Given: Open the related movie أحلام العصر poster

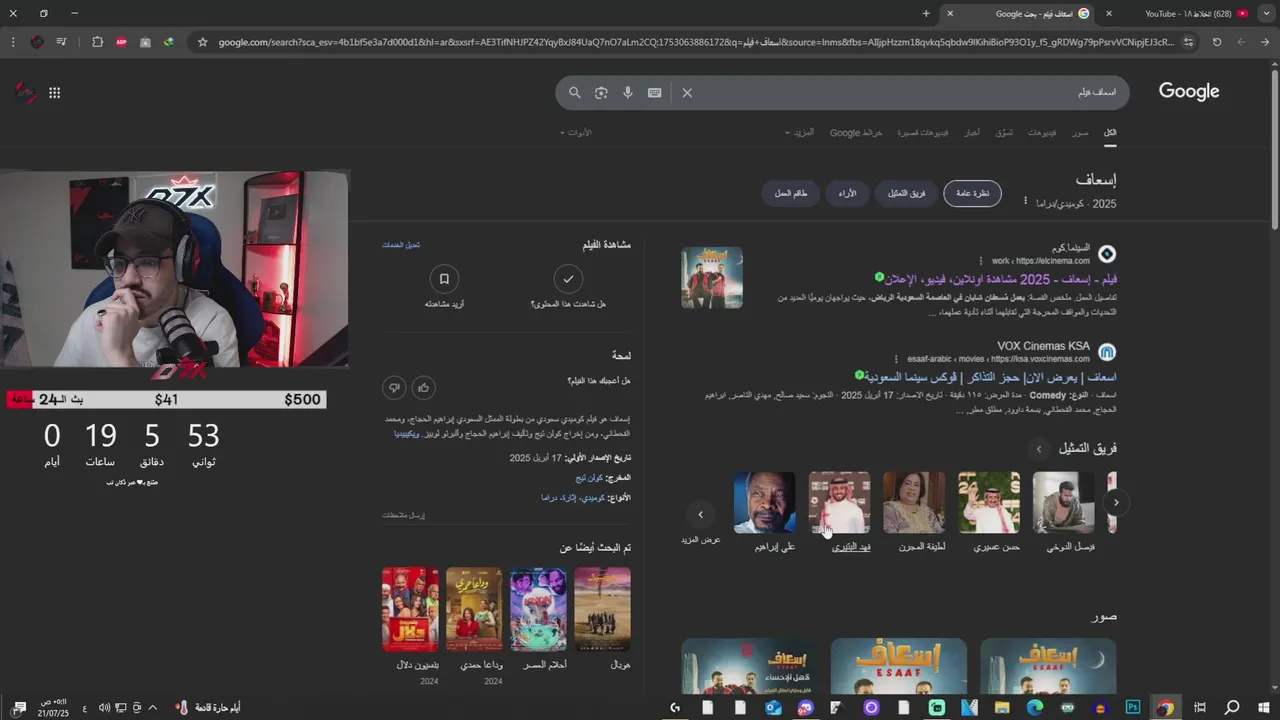Looking at the screenshot, I should (x=538, y=610).
